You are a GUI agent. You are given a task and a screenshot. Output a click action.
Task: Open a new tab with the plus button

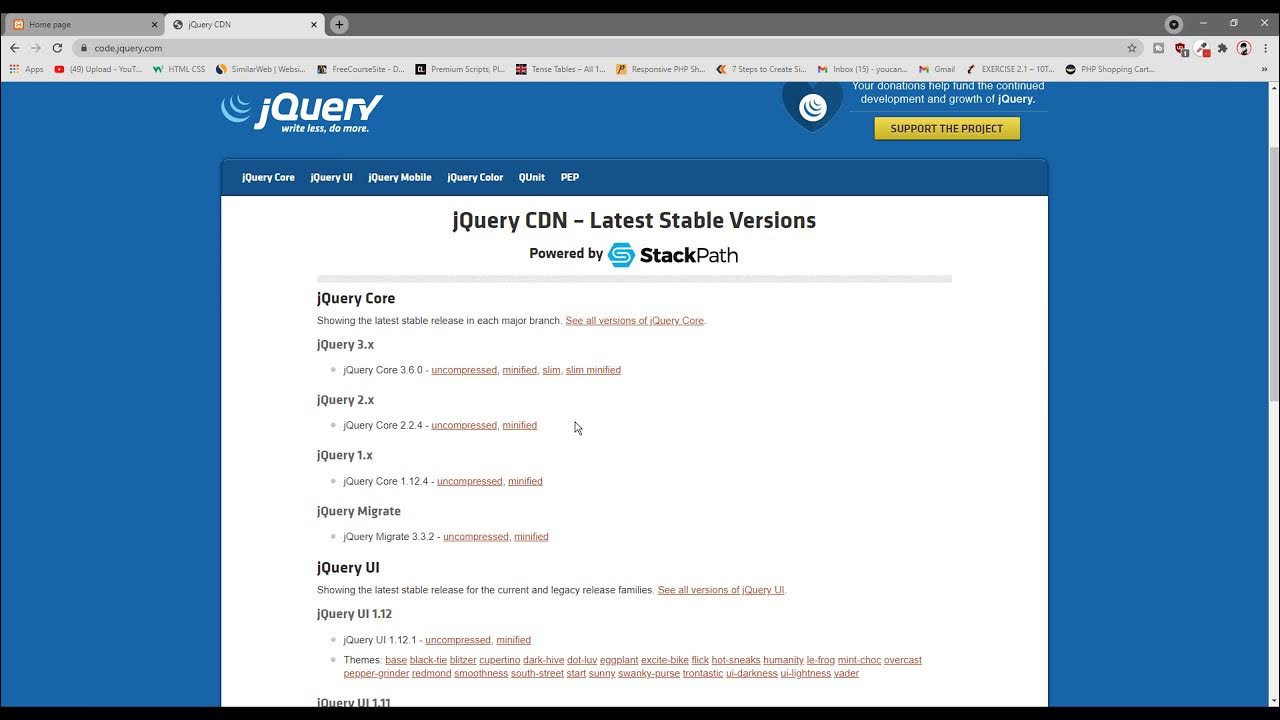coord(339,24)
